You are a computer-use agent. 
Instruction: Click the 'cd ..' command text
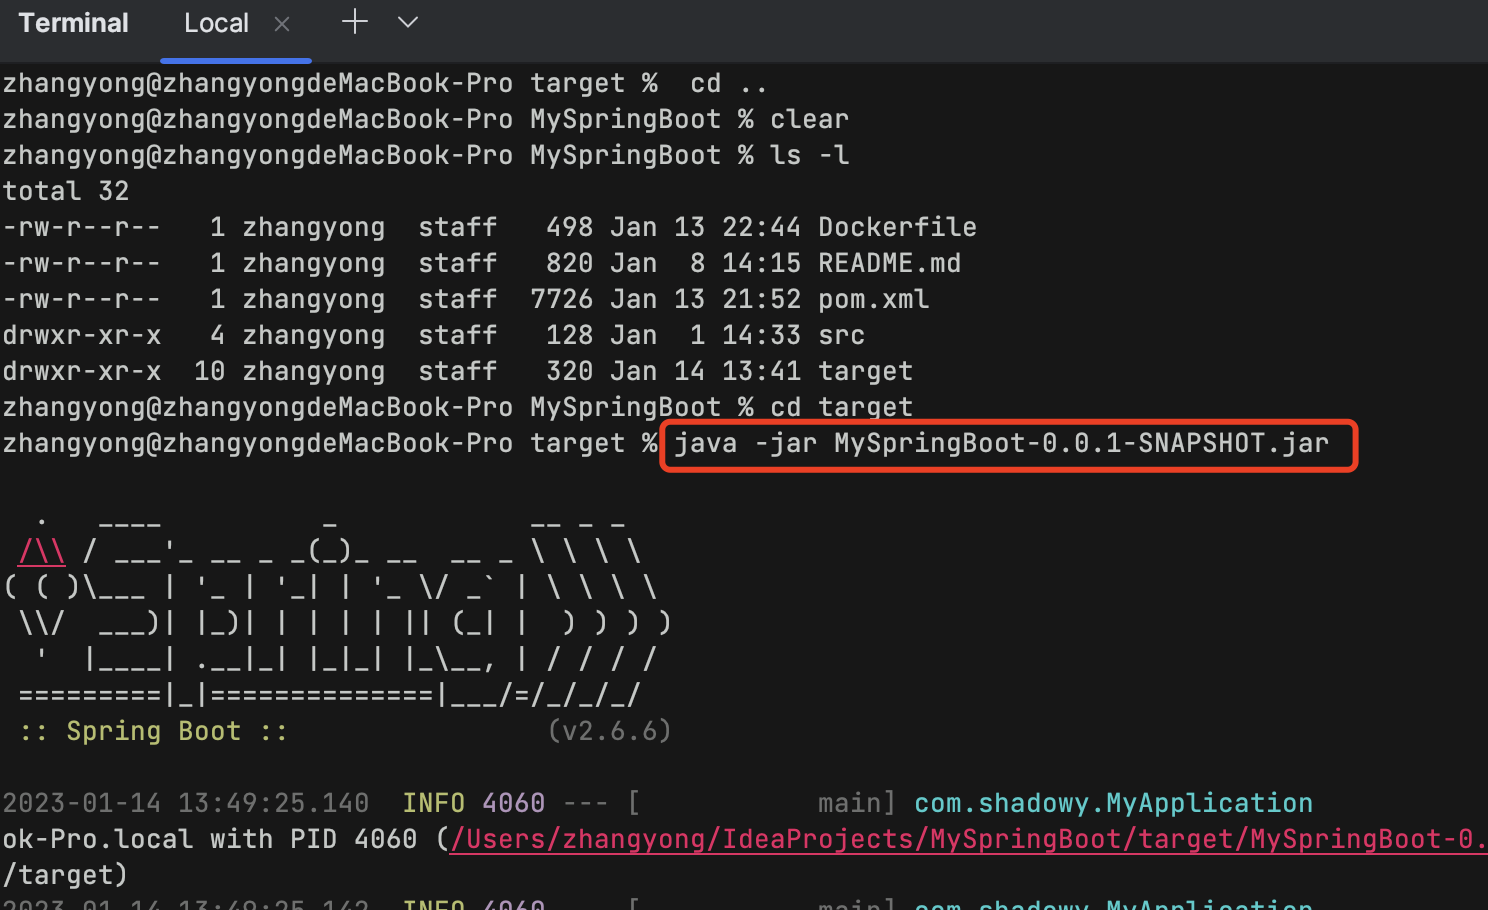[729, 83]
